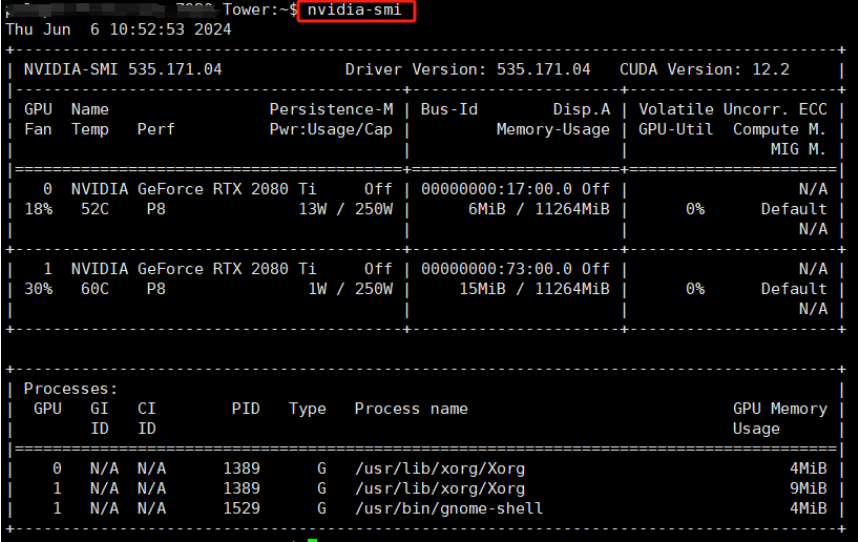Click the Bus-Id column header
The width and height of the screenshot is (858, 542).
tap(449, 109)
